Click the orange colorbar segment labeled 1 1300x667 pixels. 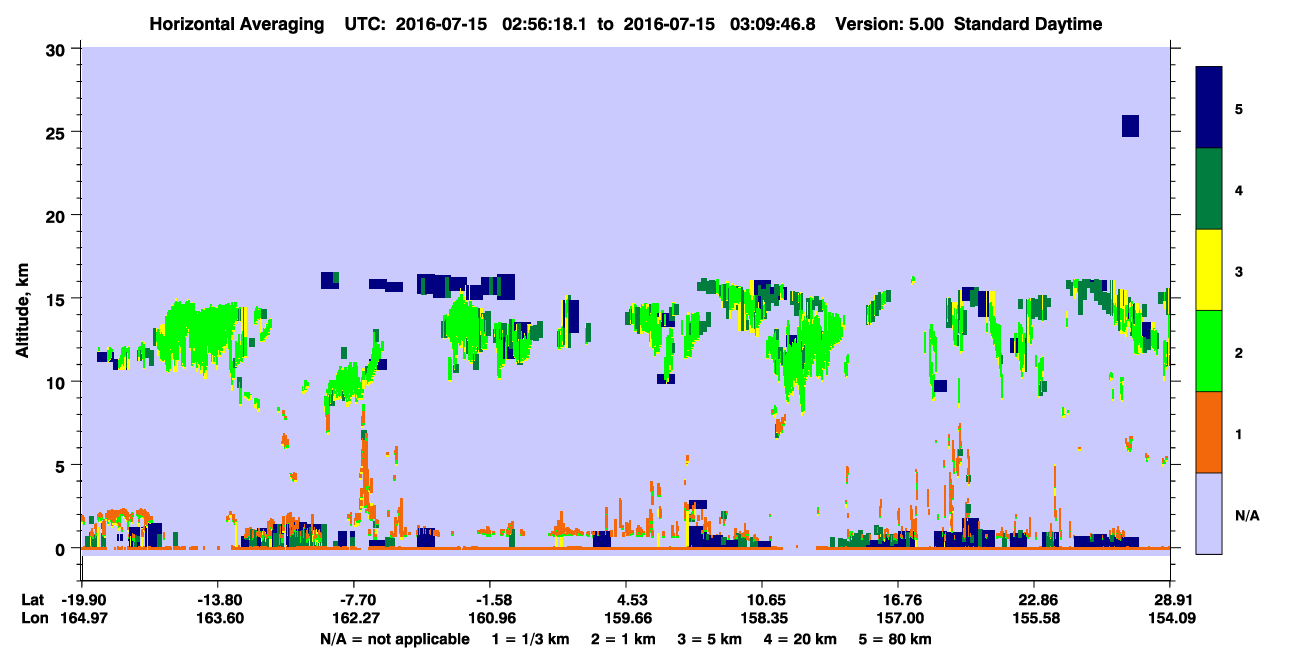(x=1209, y=432)
